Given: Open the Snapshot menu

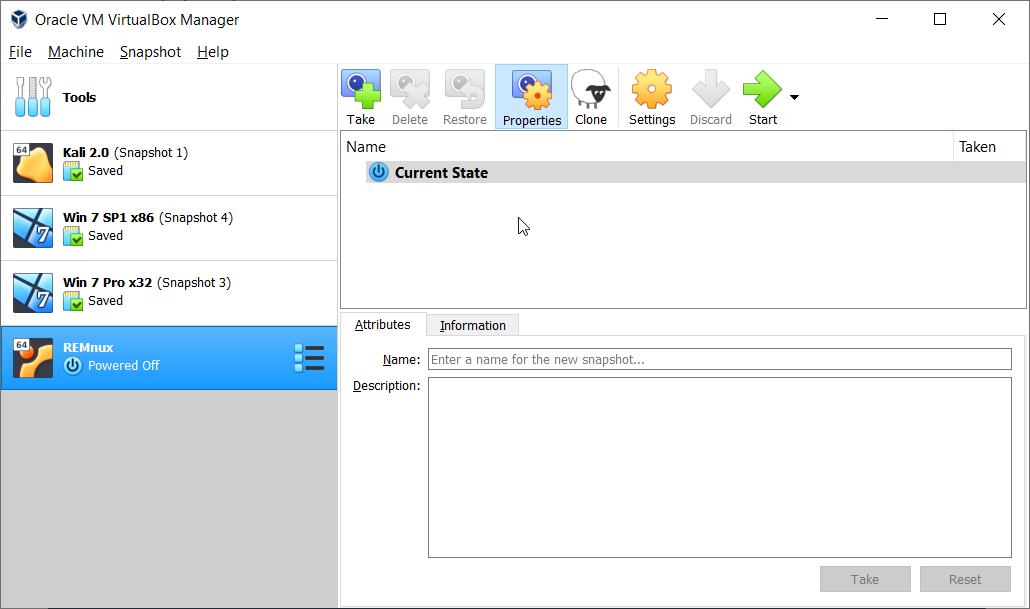Looking at the screenshot, I should tap(150, 51).
